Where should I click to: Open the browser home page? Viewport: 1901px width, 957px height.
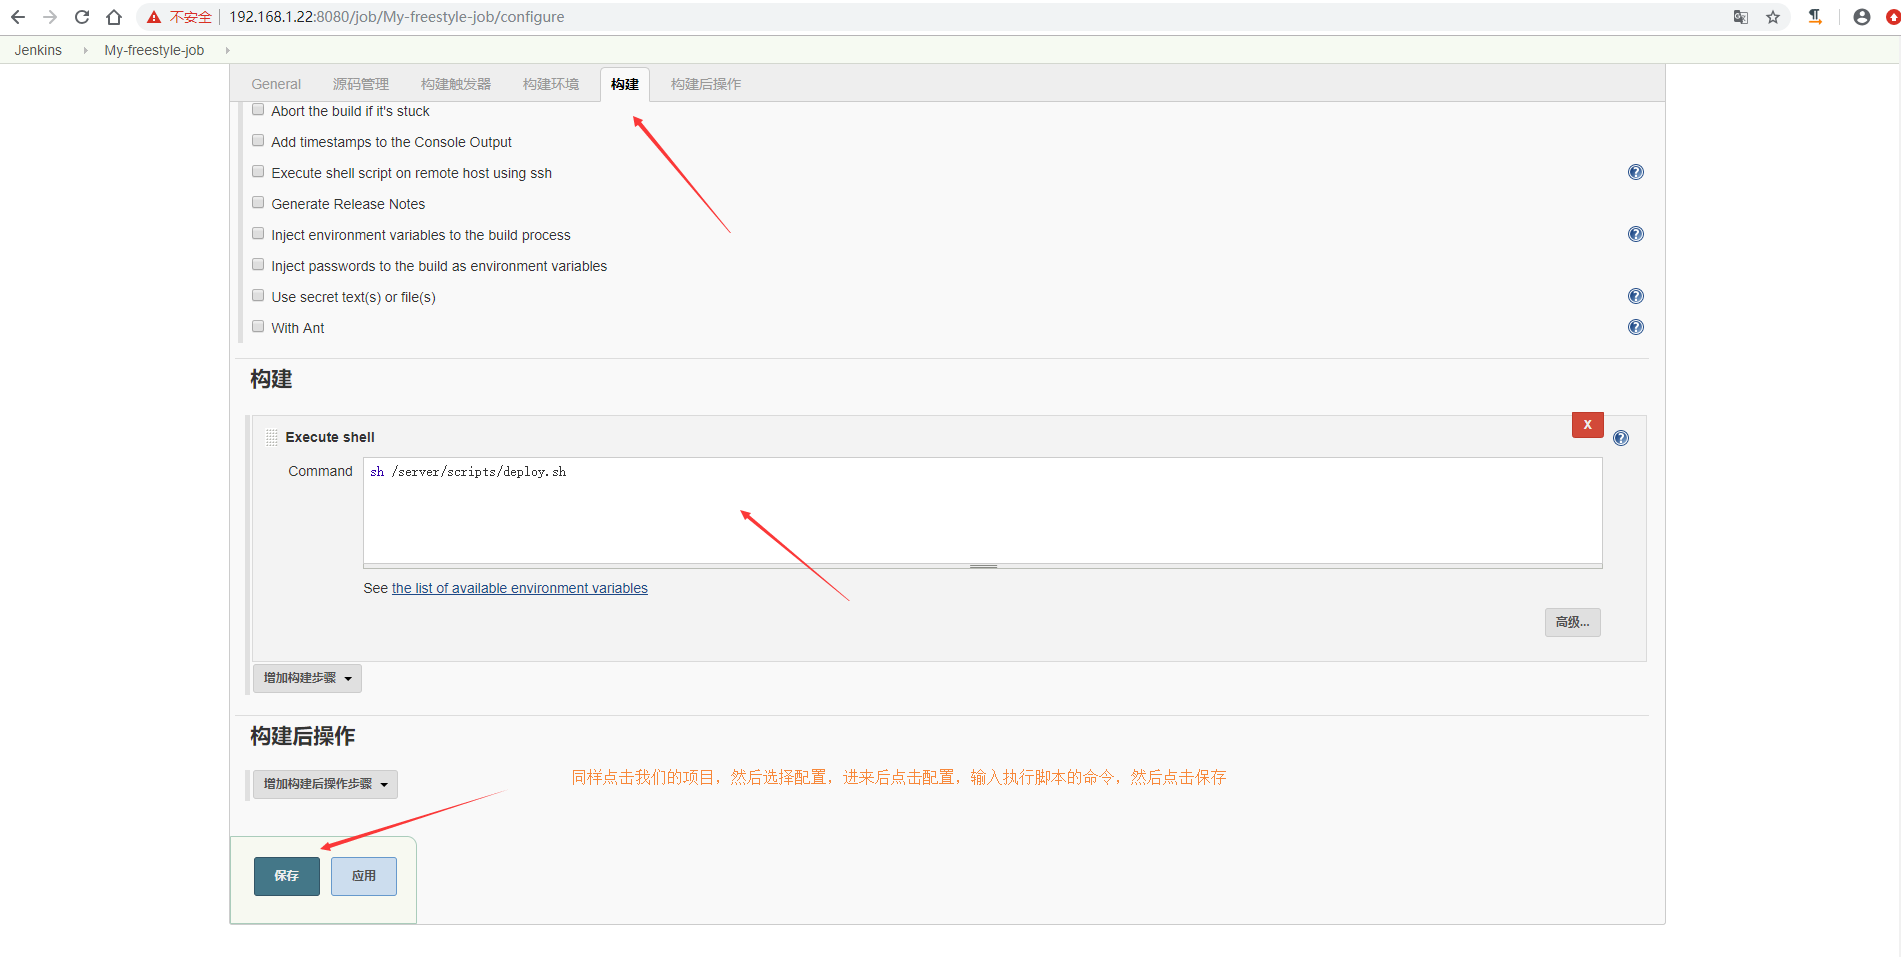click(114, 17)
